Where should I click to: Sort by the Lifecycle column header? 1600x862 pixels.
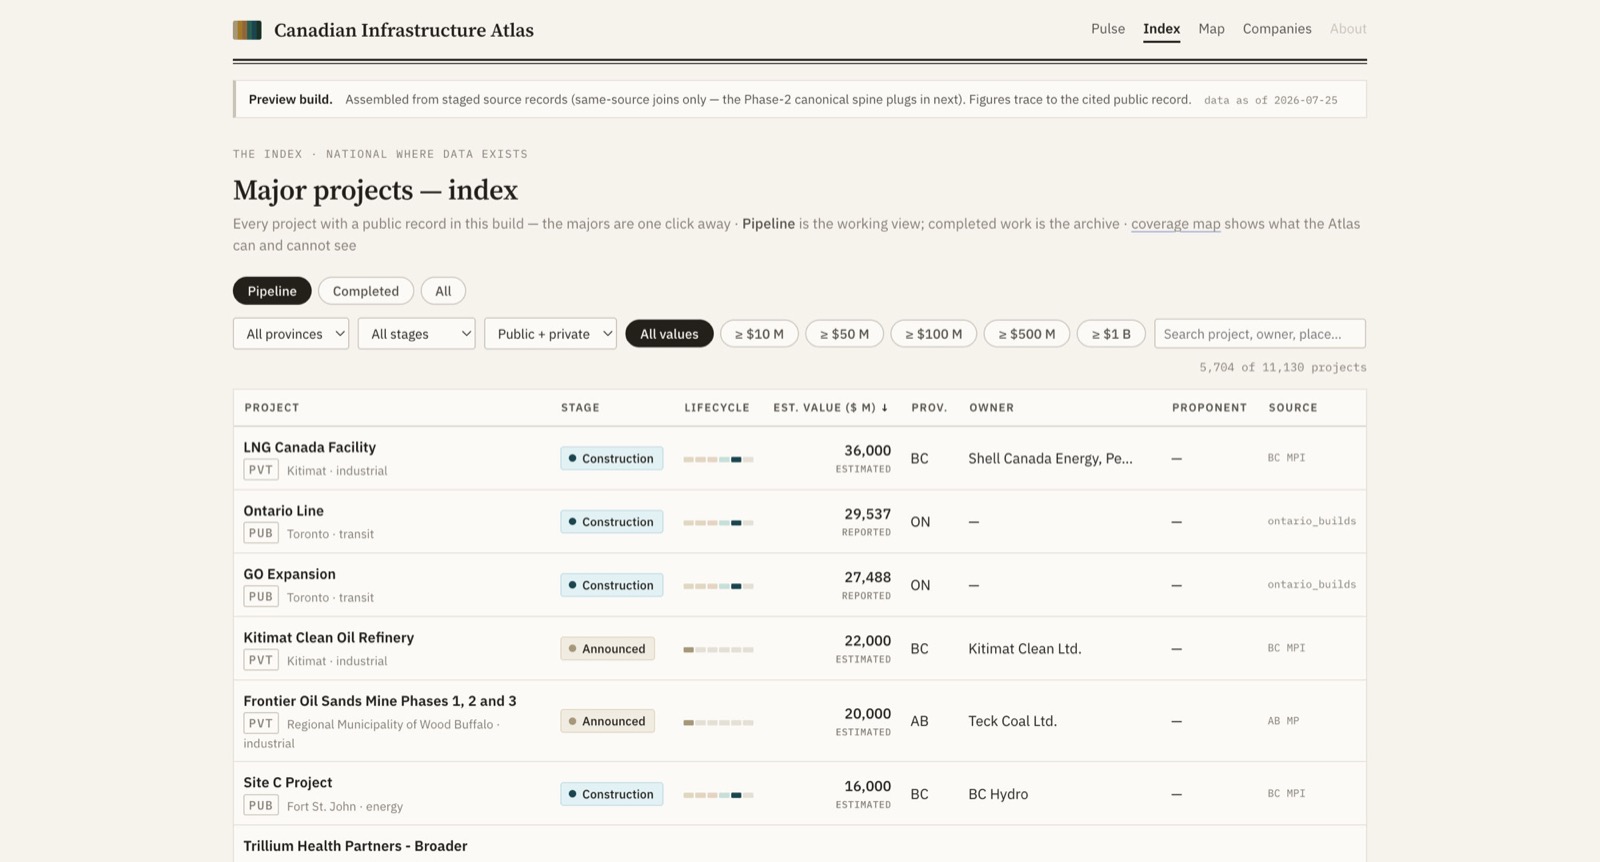717,408
